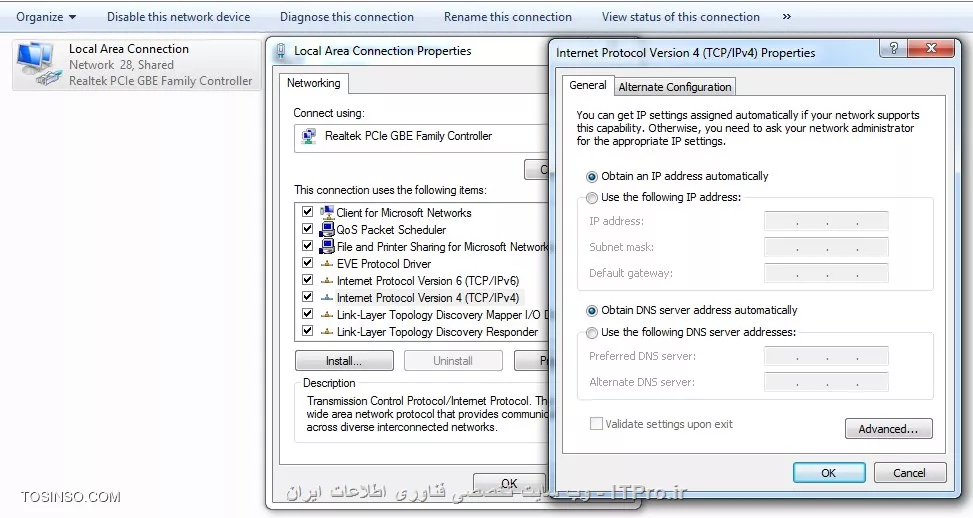Switch to Alternate Configuration tab
Image resolution: width=973 pixels, height=518 pixels.
coord(675,87)
